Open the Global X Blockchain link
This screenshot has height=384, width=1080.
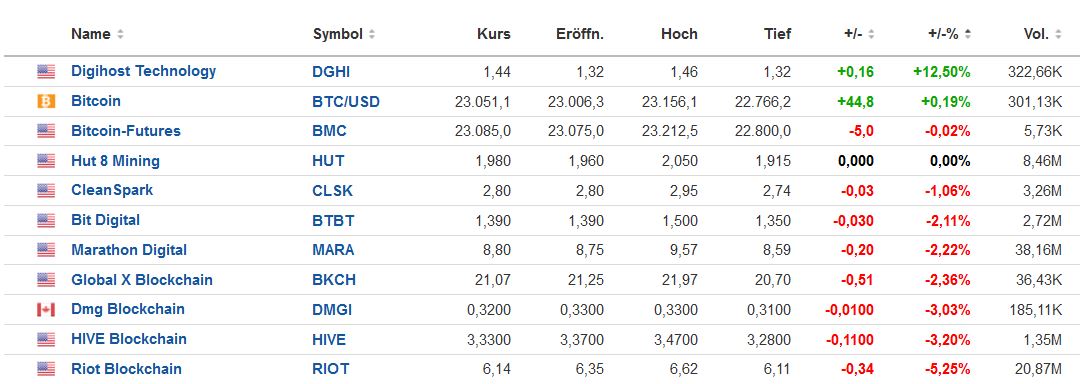(141, 280)
